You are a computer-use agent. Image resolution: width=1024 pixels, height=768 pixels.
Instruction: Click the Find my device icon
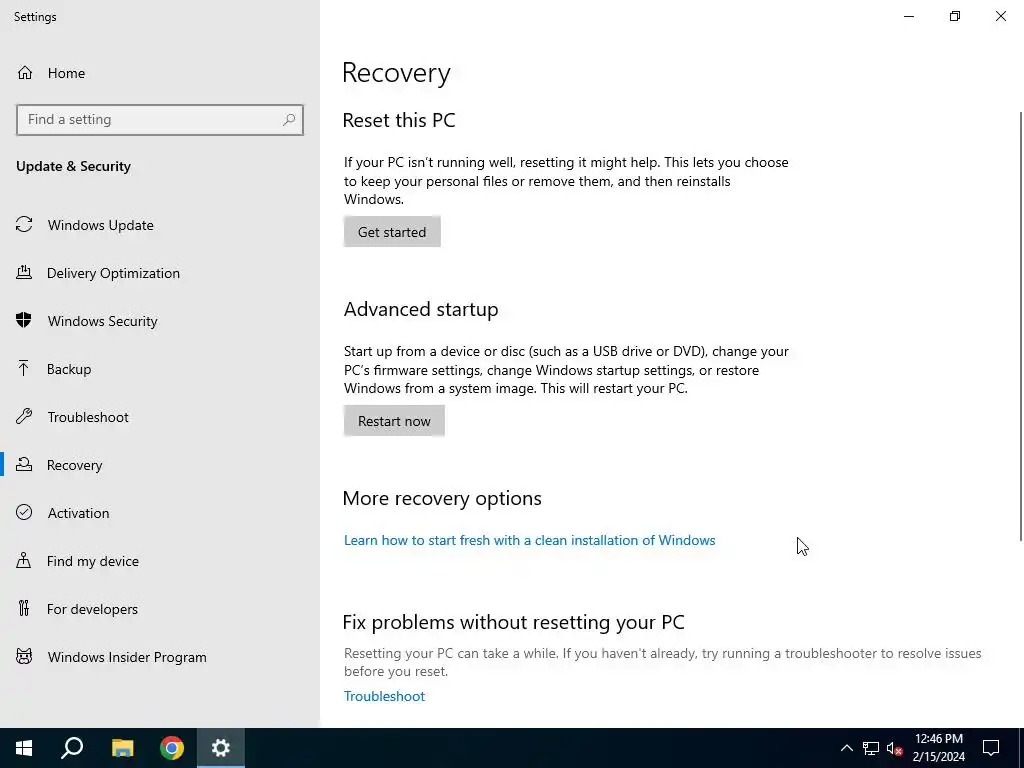(x=24, y=560)
